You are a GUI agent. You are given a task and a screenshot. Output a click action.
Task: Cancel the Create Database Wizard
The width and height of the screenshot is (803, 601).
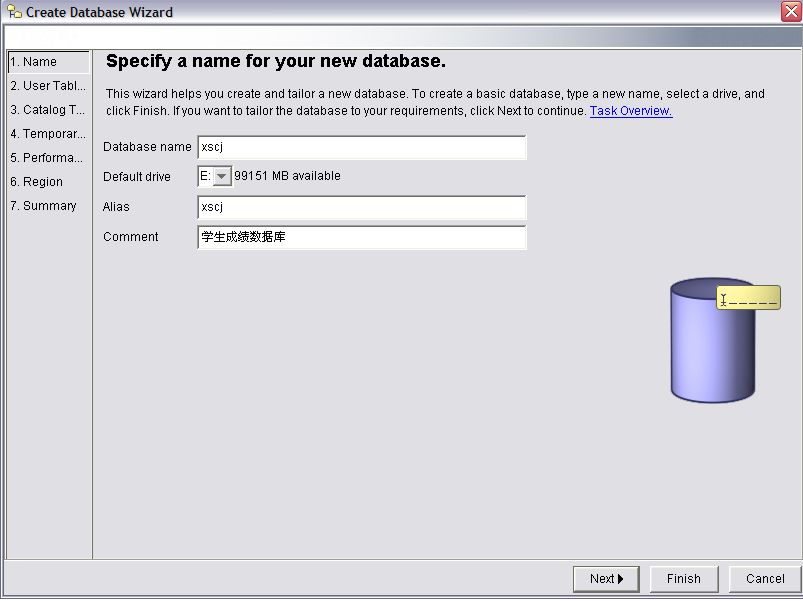(765, 579)
